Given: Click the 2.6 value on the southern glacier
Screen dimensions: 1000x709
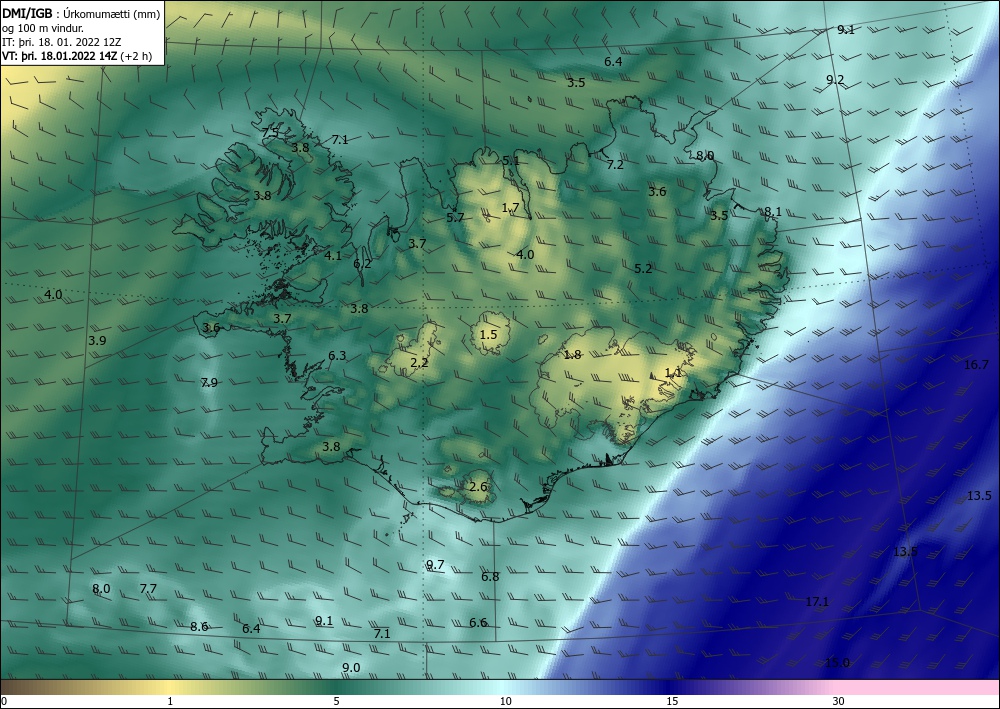Looking at the screenshot, I should [478, 487].
